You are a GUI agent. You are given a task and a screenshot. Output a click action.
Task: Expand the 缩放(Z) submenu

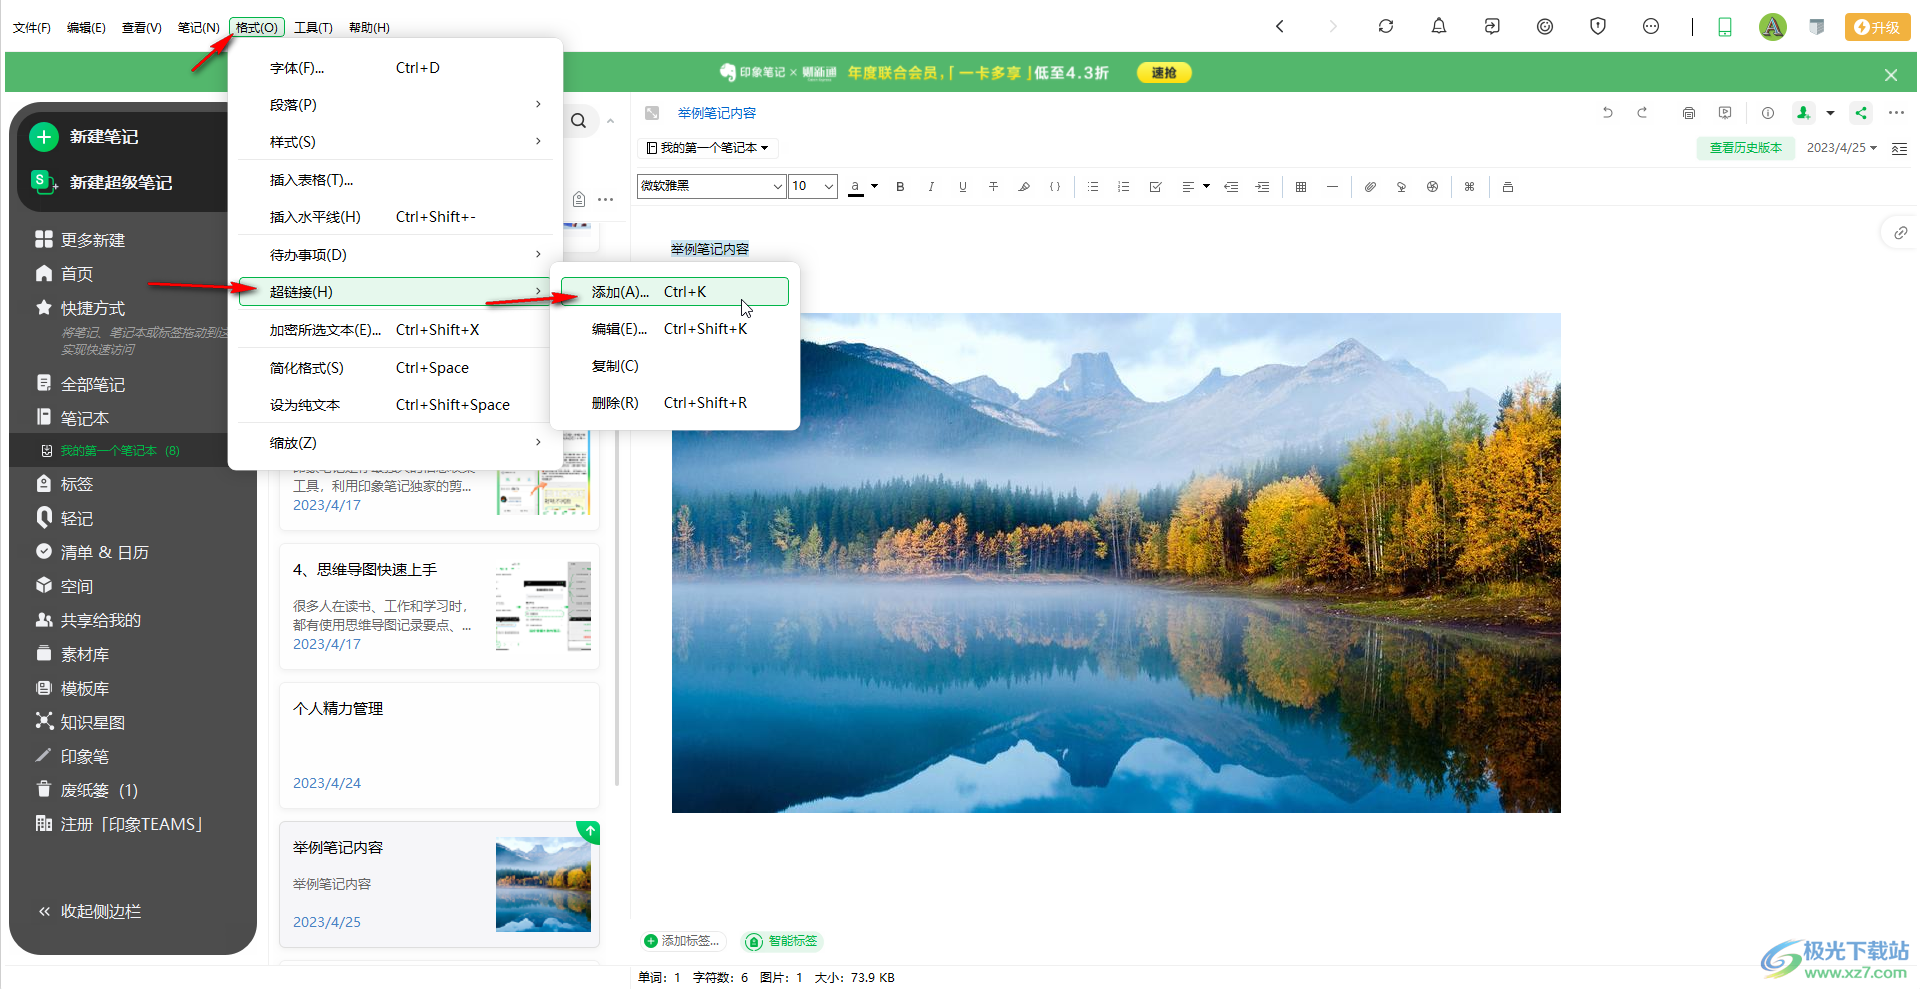click(396, 443)
